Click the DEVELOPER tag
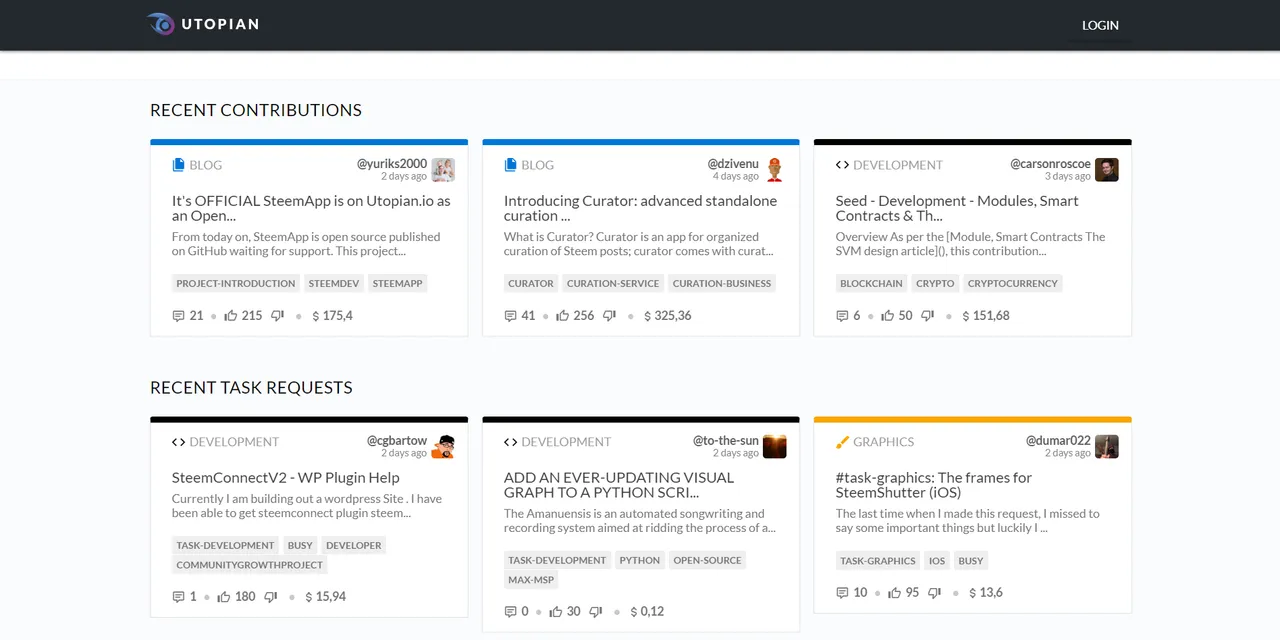1280x640 pixels. click(354, 545)
